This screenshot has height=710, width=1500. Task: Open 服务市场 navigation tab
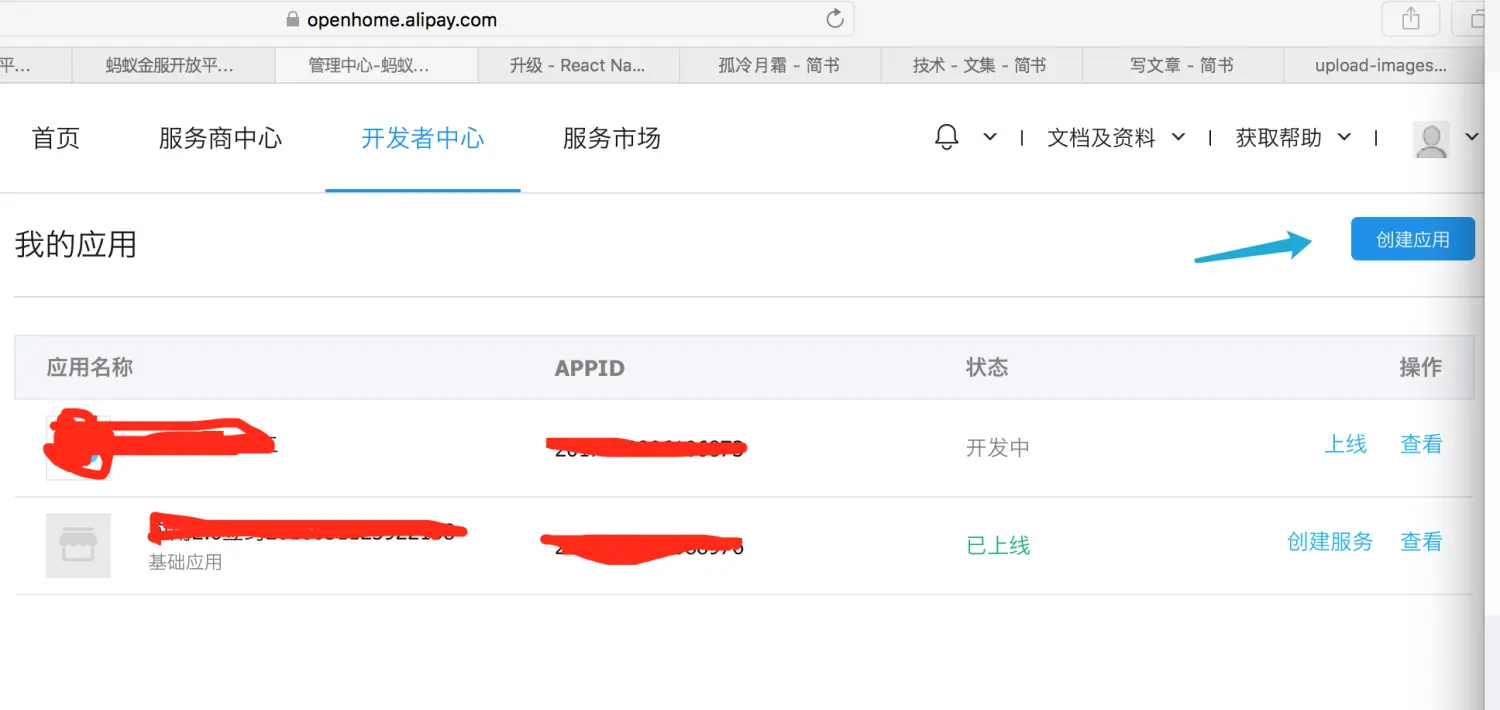[x=612, y=139]
